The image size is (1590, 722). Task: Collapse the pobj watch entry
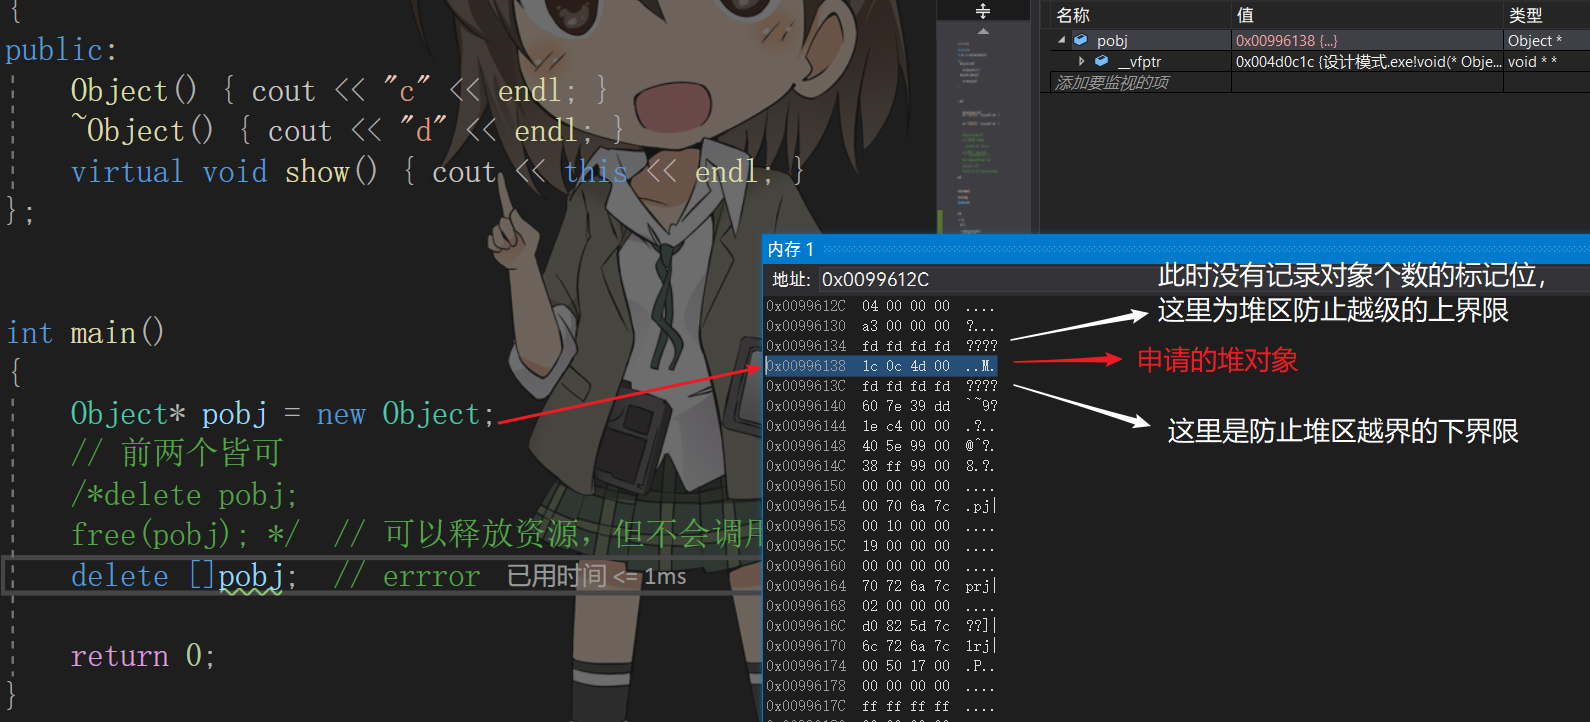(1061, 40)
